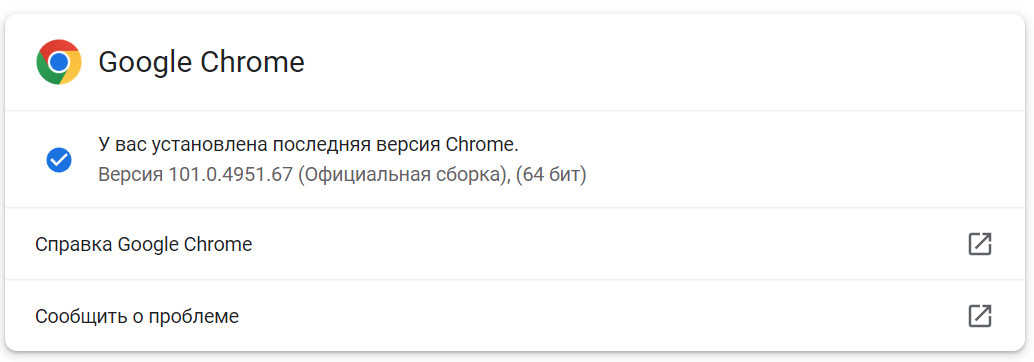This screenshot has height=362, width=1034.
Task: Open external link icon beside Сообщить о проблеме
Action: 980,316
